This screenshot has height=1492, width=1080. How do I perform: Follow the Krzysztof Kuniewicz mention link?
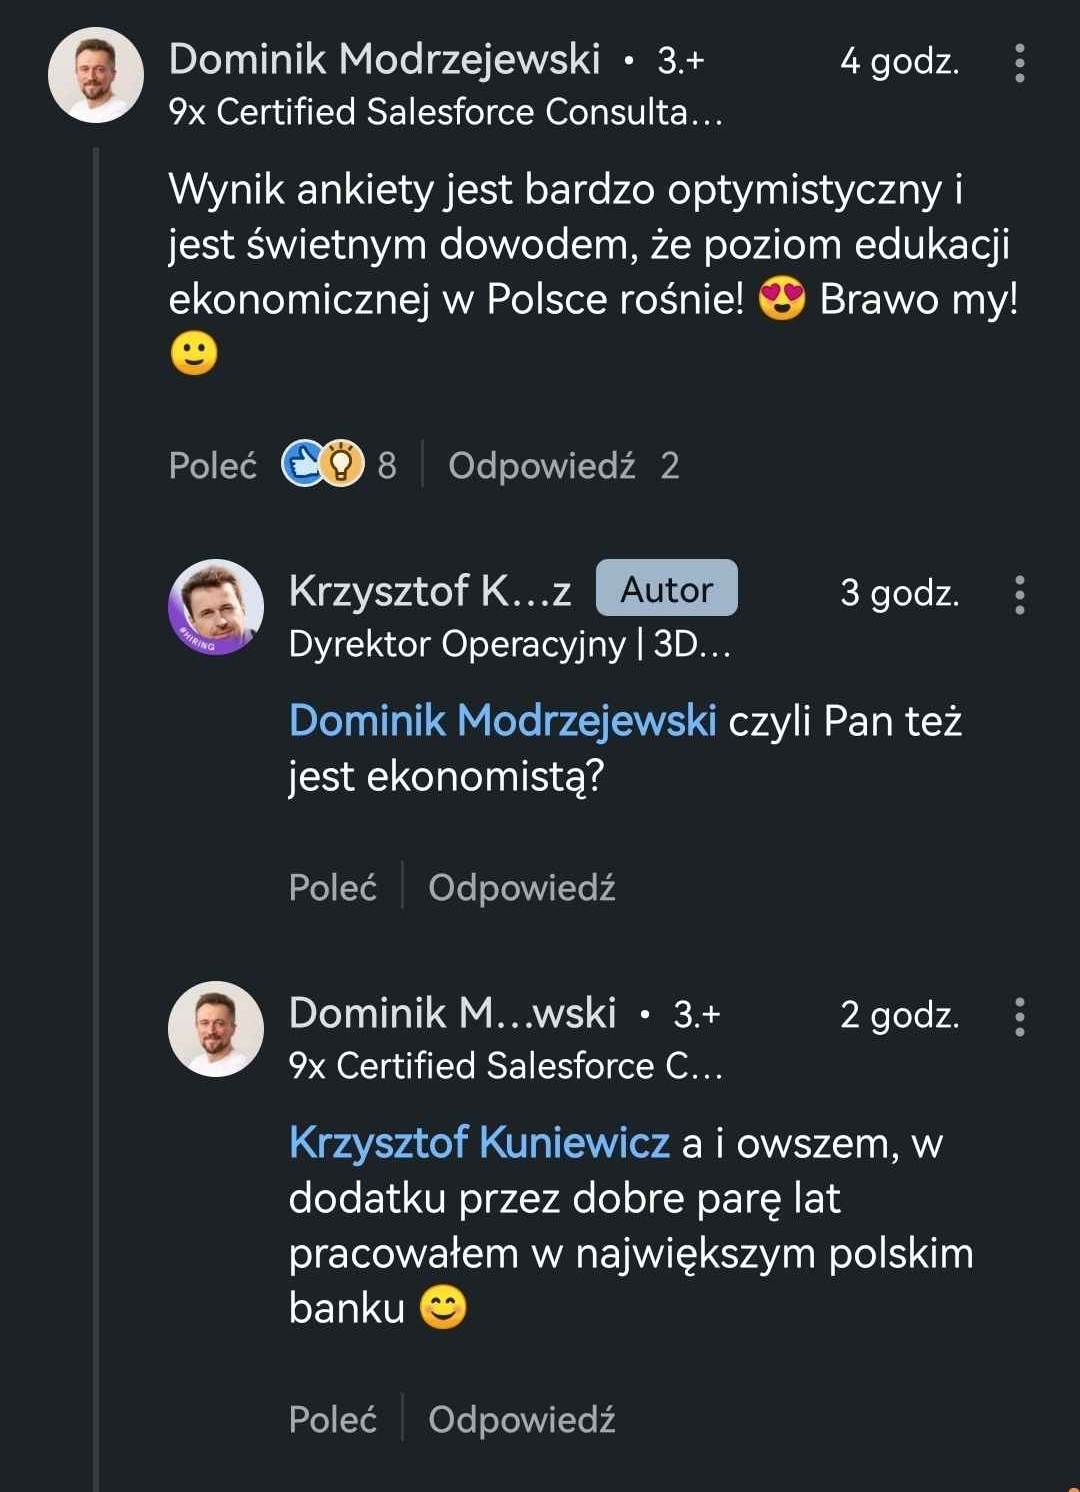click(x=479, y=1142)
